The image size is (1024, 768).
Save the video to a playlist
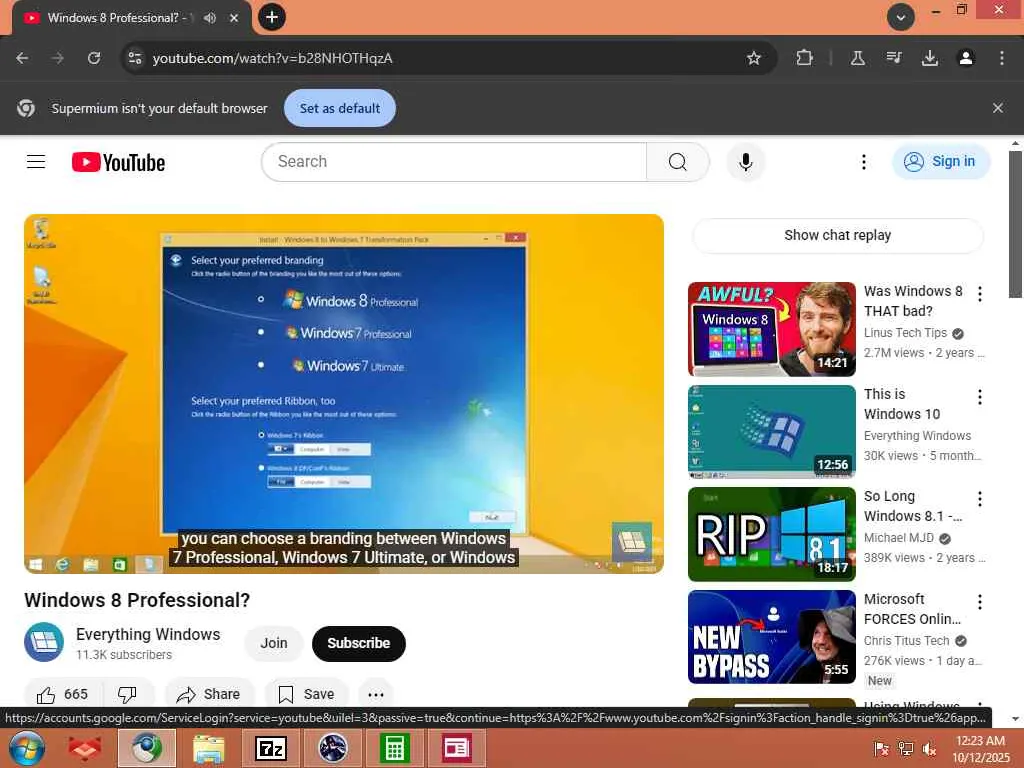[306, 694]
